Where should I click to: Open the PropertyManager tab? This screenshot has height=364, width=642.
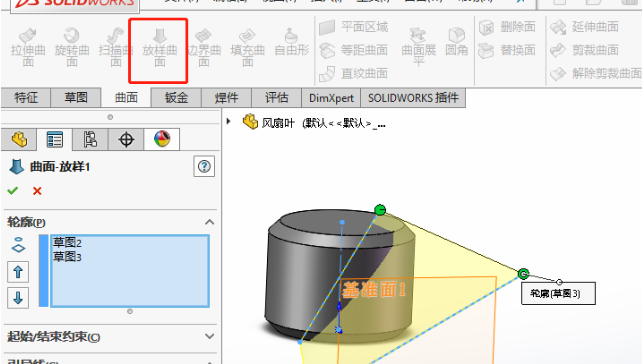click(54, 140)
